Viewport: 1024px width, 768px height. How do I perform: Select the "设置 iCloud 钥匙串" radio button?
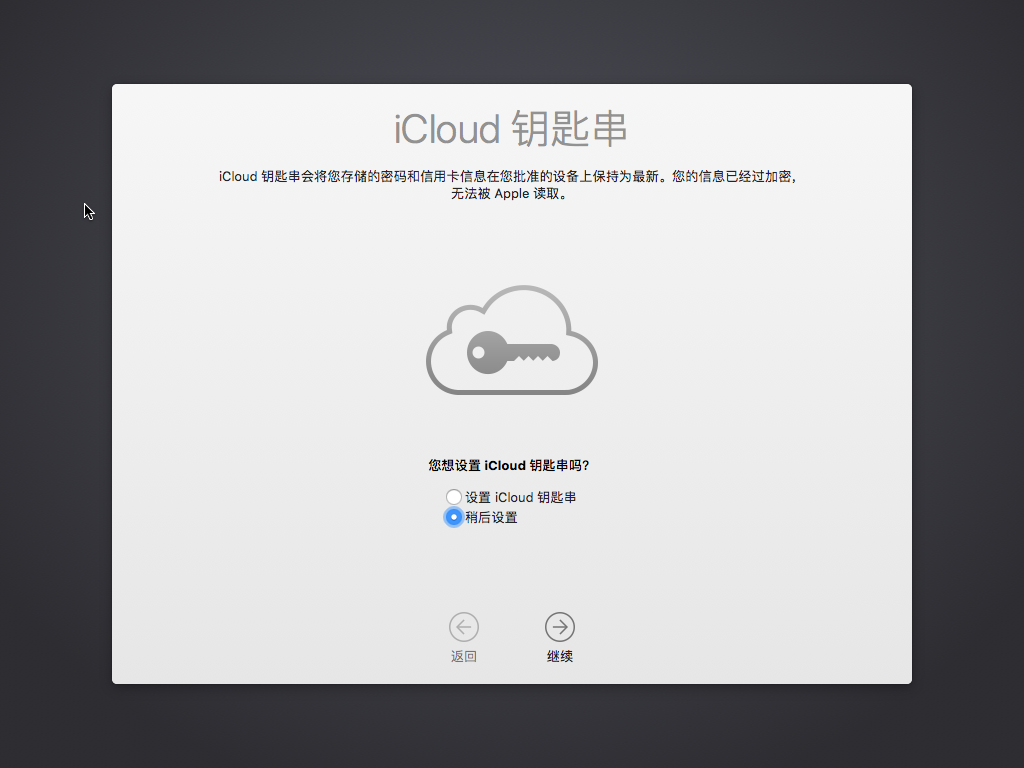tap(454, 497)
